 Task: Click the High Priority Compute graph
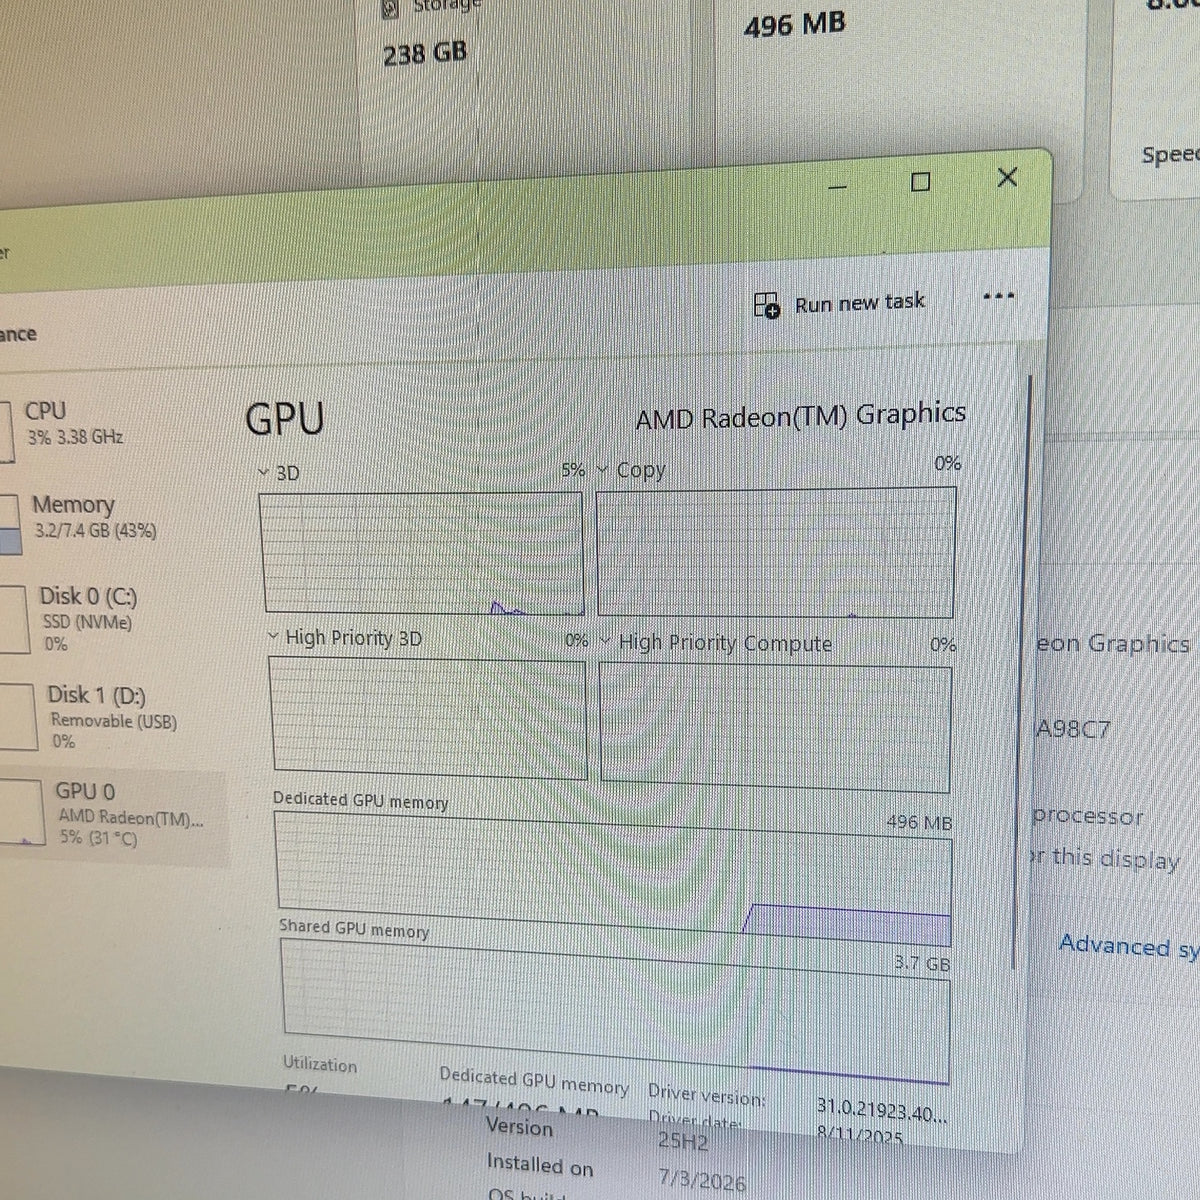click(775, 726)
